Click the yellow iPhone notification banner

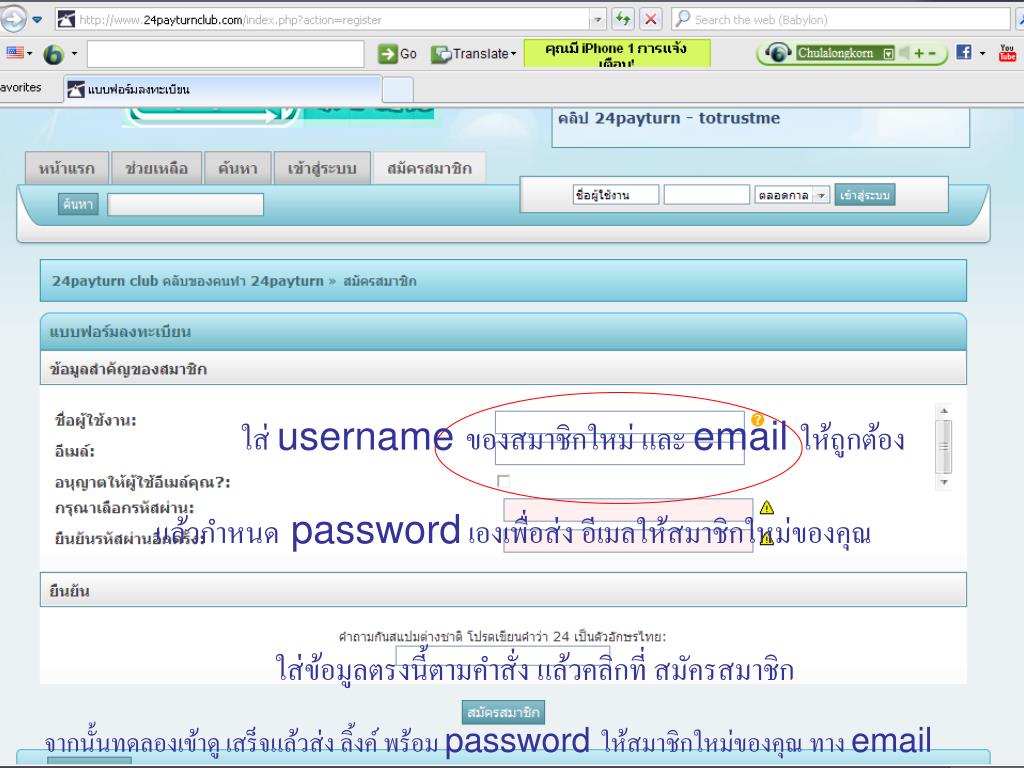tap(617, 53)
